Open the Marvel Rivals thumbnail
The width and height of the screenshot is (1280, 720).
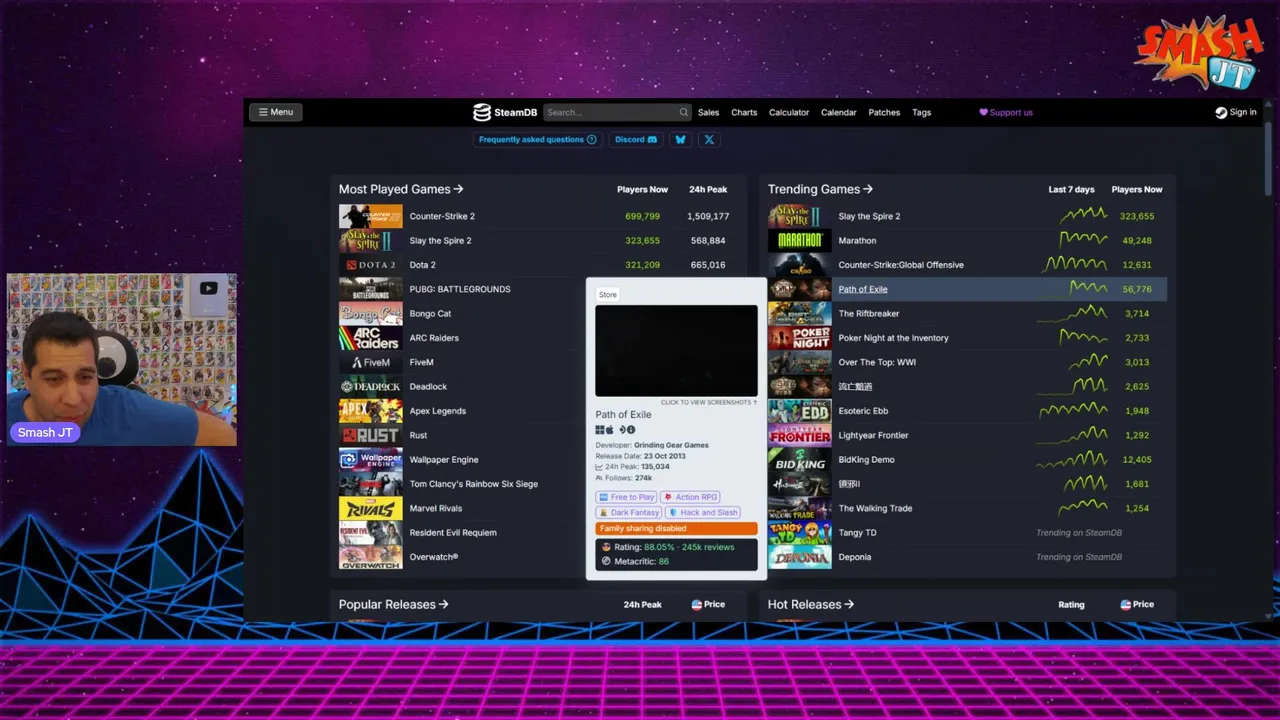click(x=370, y=508)
